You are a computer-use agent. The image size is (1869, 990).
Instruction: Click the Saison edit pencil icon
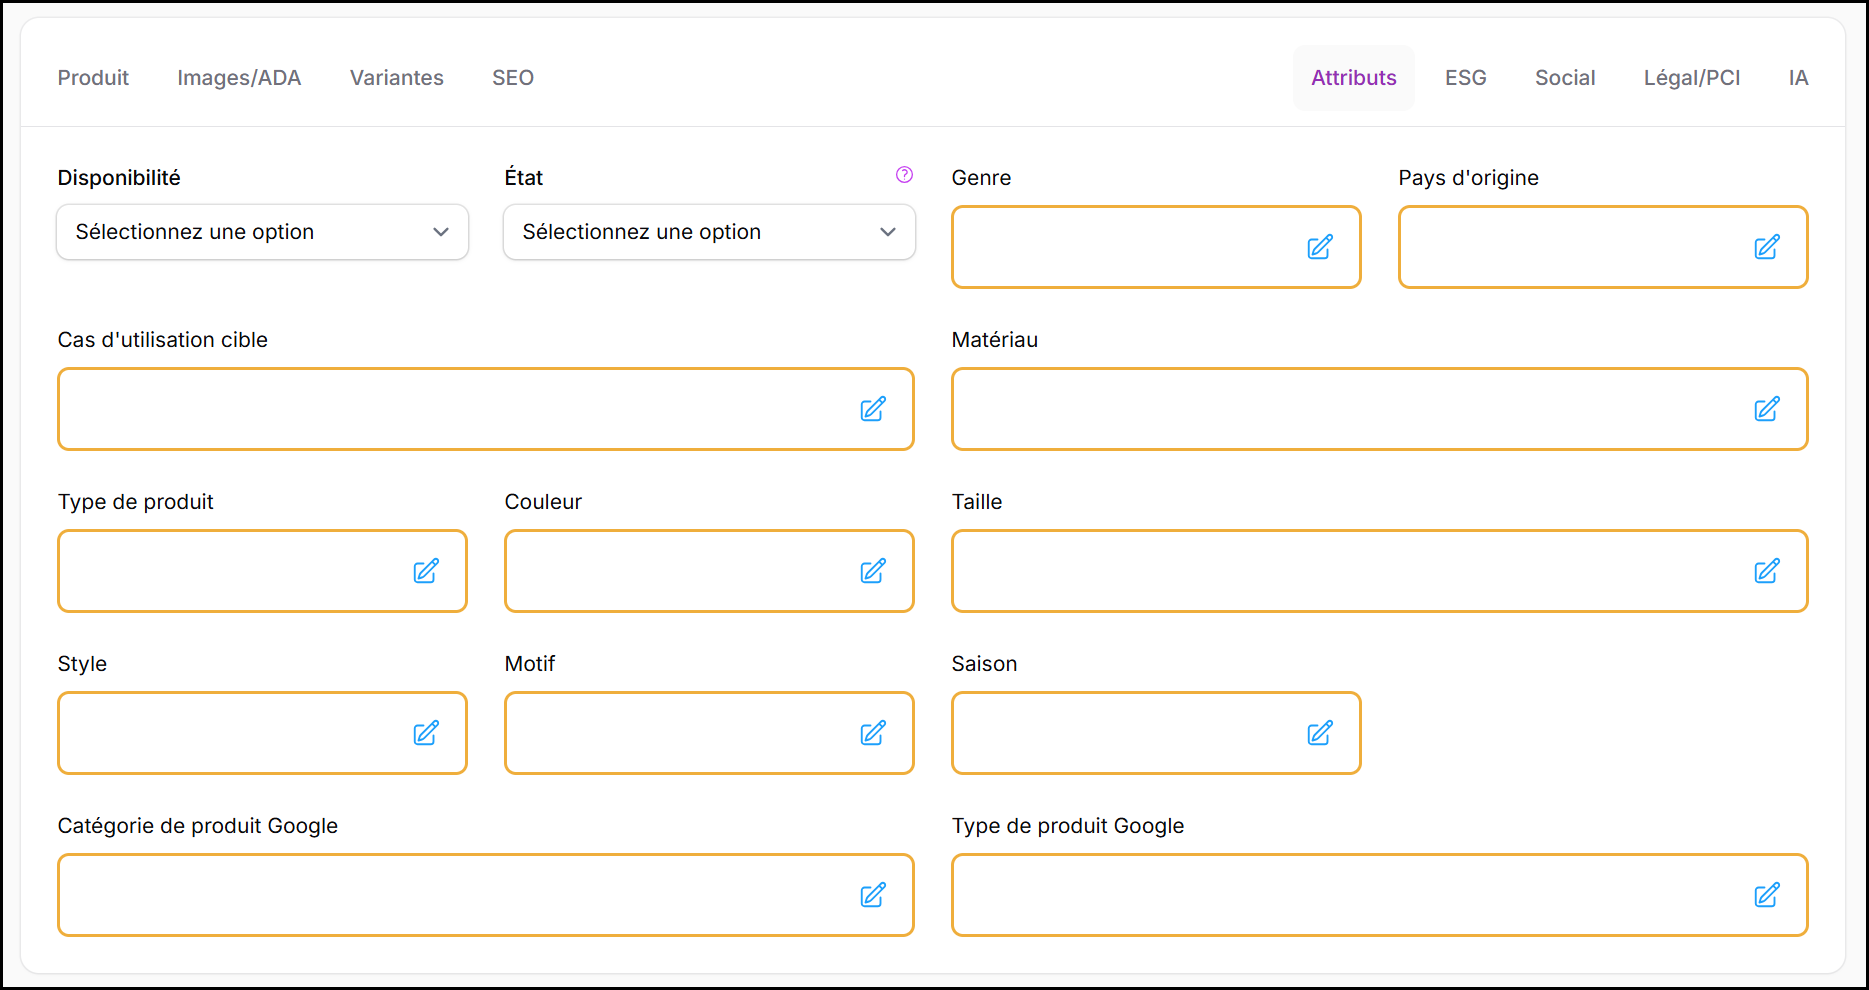pos(1319,733)
